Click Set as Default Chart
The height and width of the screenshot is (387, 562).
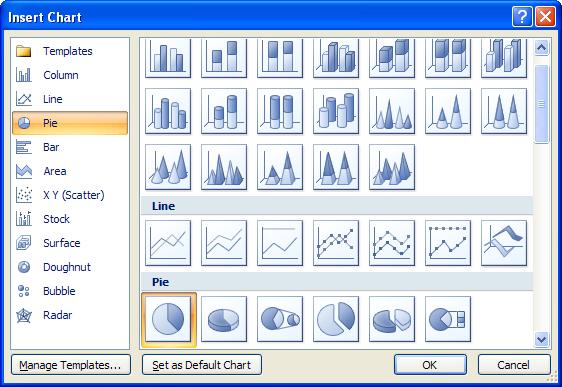(x=202, y=365)
